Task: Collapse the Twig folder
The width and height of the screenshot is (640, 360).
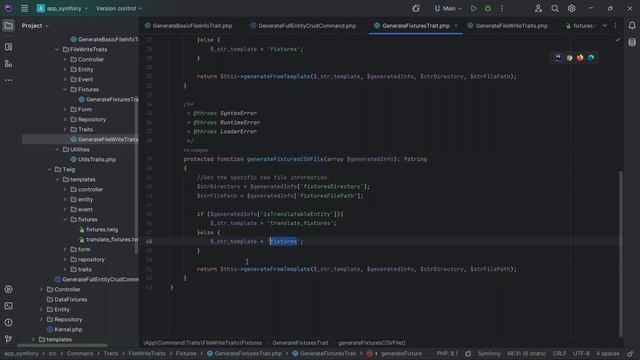Action: pyautogui.click(x=49, y=169)
